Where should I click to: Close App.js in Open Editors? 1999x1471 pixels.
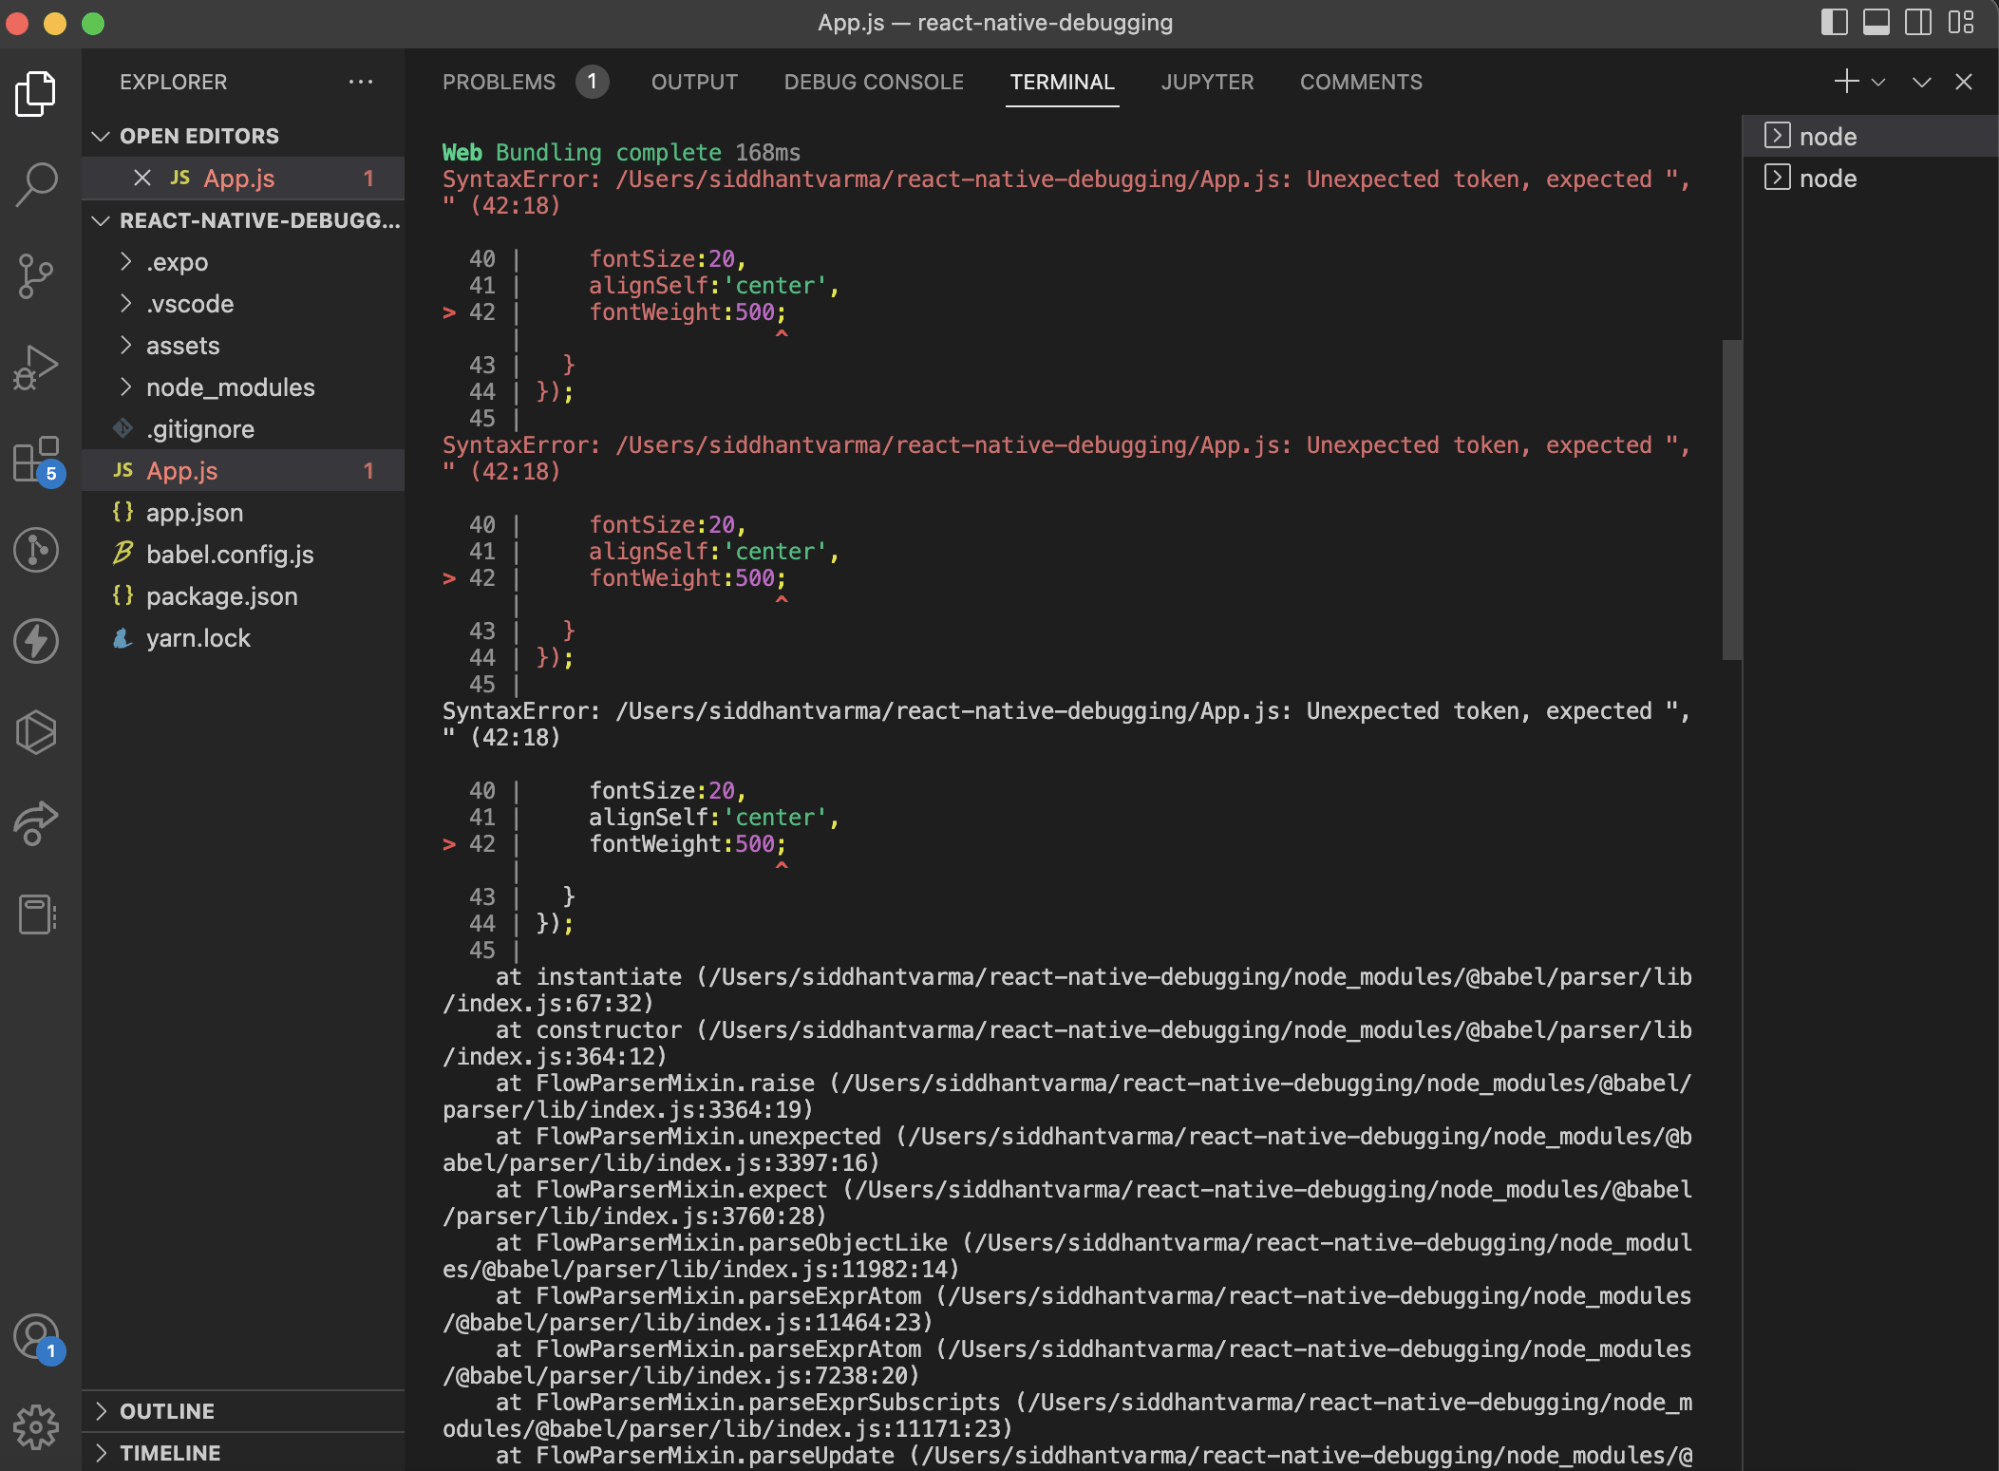pos(143,178)
